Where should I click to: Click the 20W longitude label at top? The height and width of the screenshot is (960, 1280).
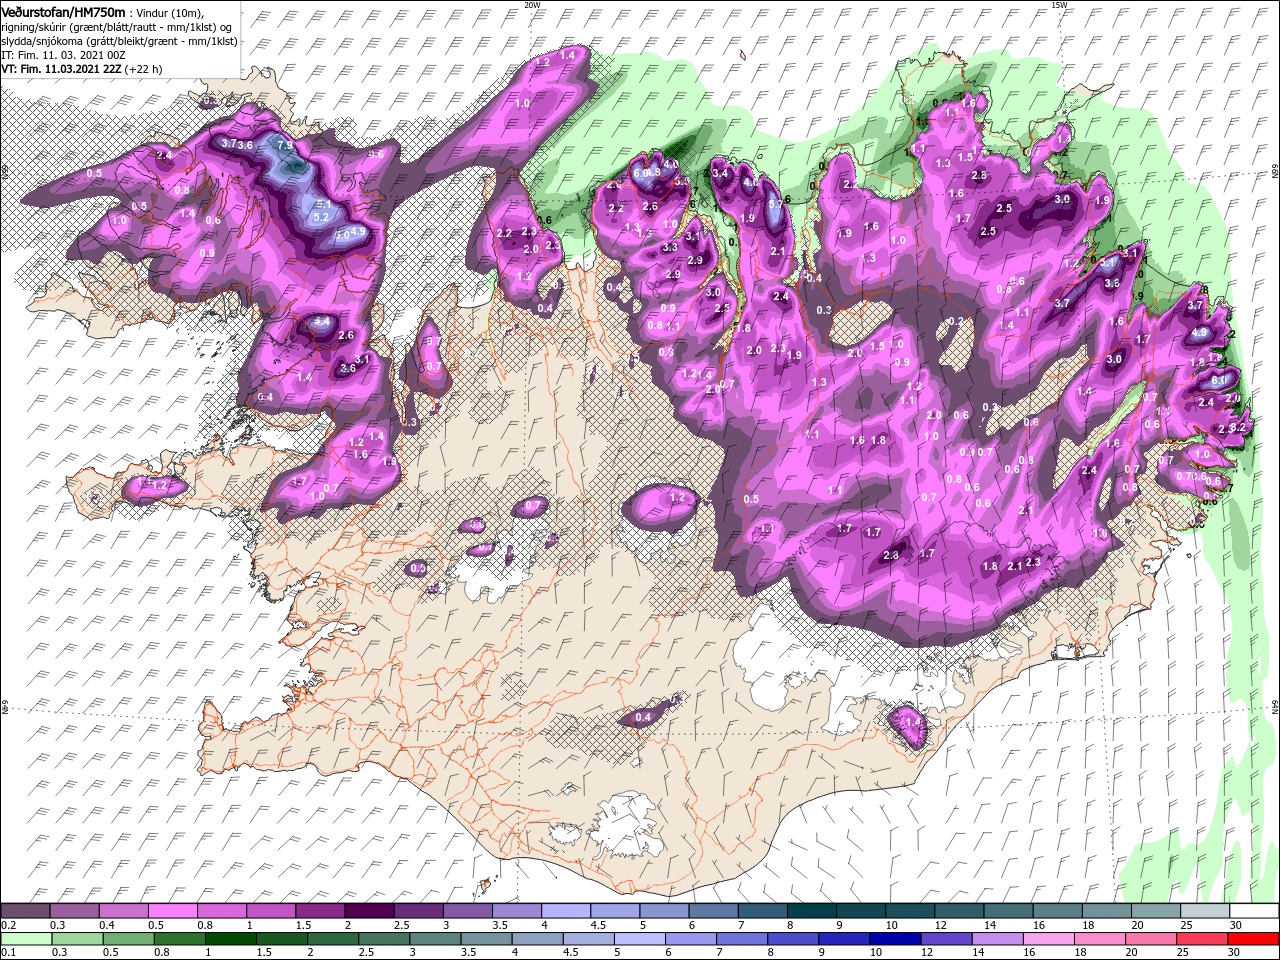[532, 5]
